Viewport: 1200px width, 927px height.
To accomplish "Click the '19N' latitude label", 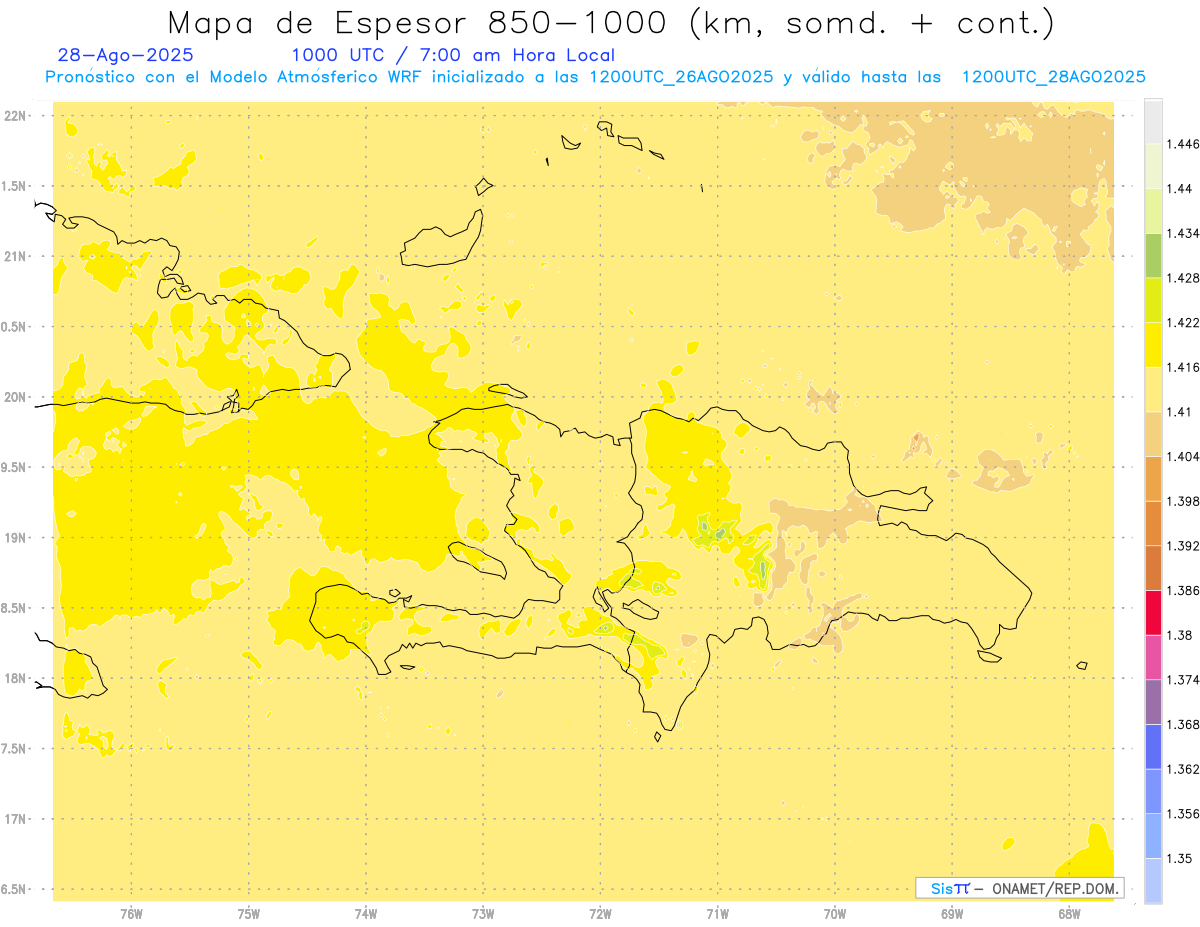I will tap(16, 538).
